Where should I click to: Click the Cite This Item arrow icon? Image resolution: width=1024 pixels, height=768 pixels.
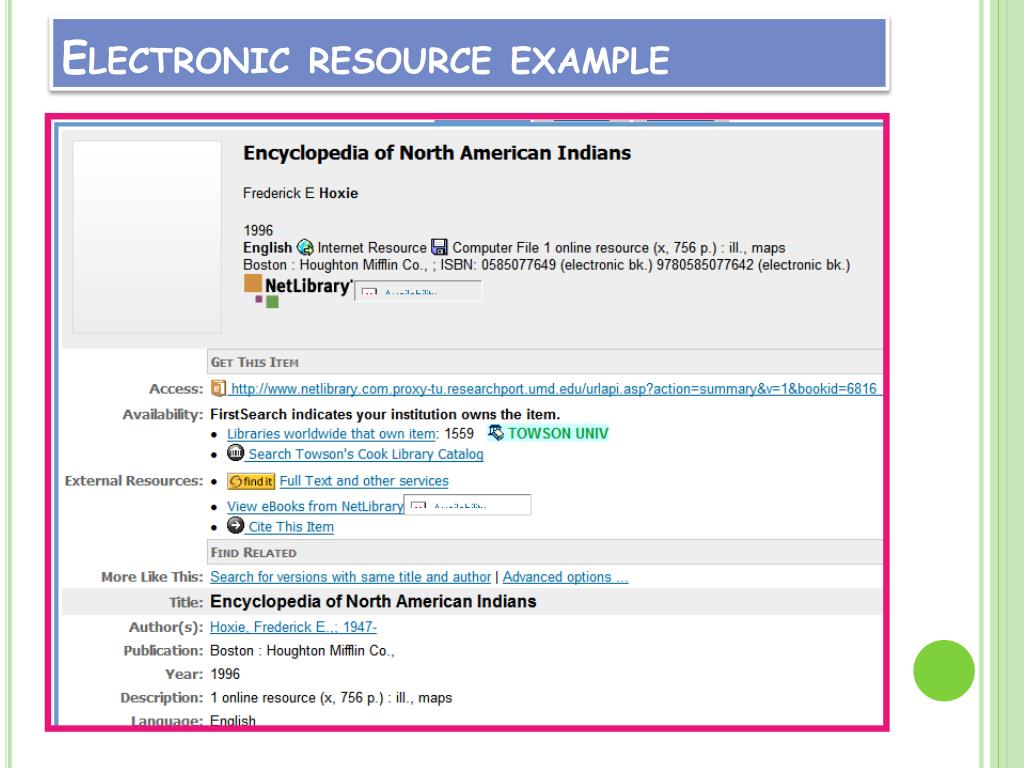click(x=235, y=525)
